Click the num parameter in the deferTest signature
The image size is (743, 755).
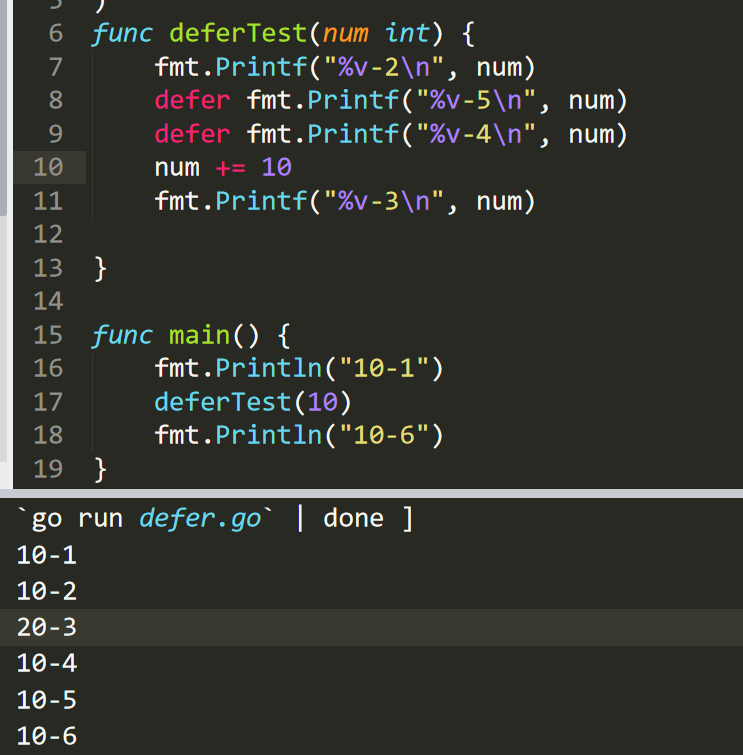pyautogui.click(x=345, y=33)
